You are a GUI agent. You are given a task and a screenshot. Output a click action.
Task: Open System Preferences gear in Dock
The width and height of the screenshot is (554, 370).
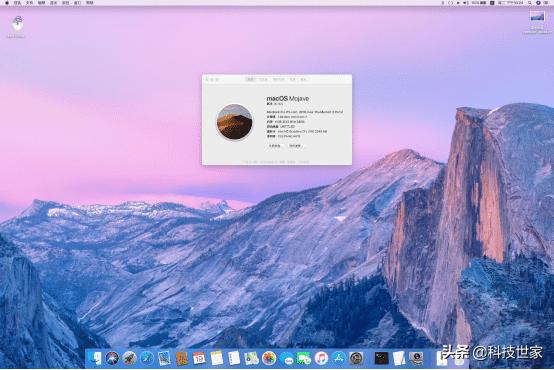click(356, 358)
